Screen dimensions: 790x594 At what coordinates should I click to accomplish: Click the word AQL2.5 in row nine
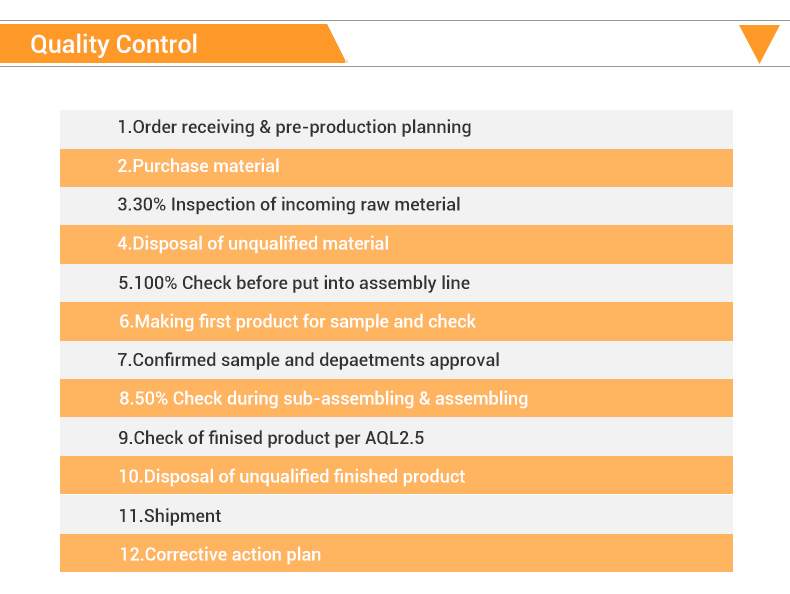[394, 437]
